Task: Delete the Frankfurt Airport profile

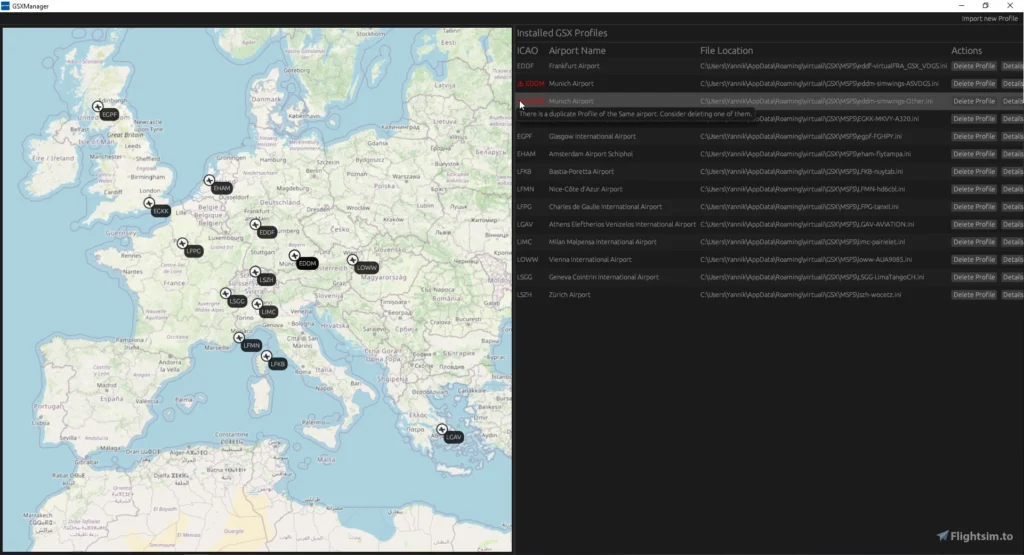Action: 973,66
